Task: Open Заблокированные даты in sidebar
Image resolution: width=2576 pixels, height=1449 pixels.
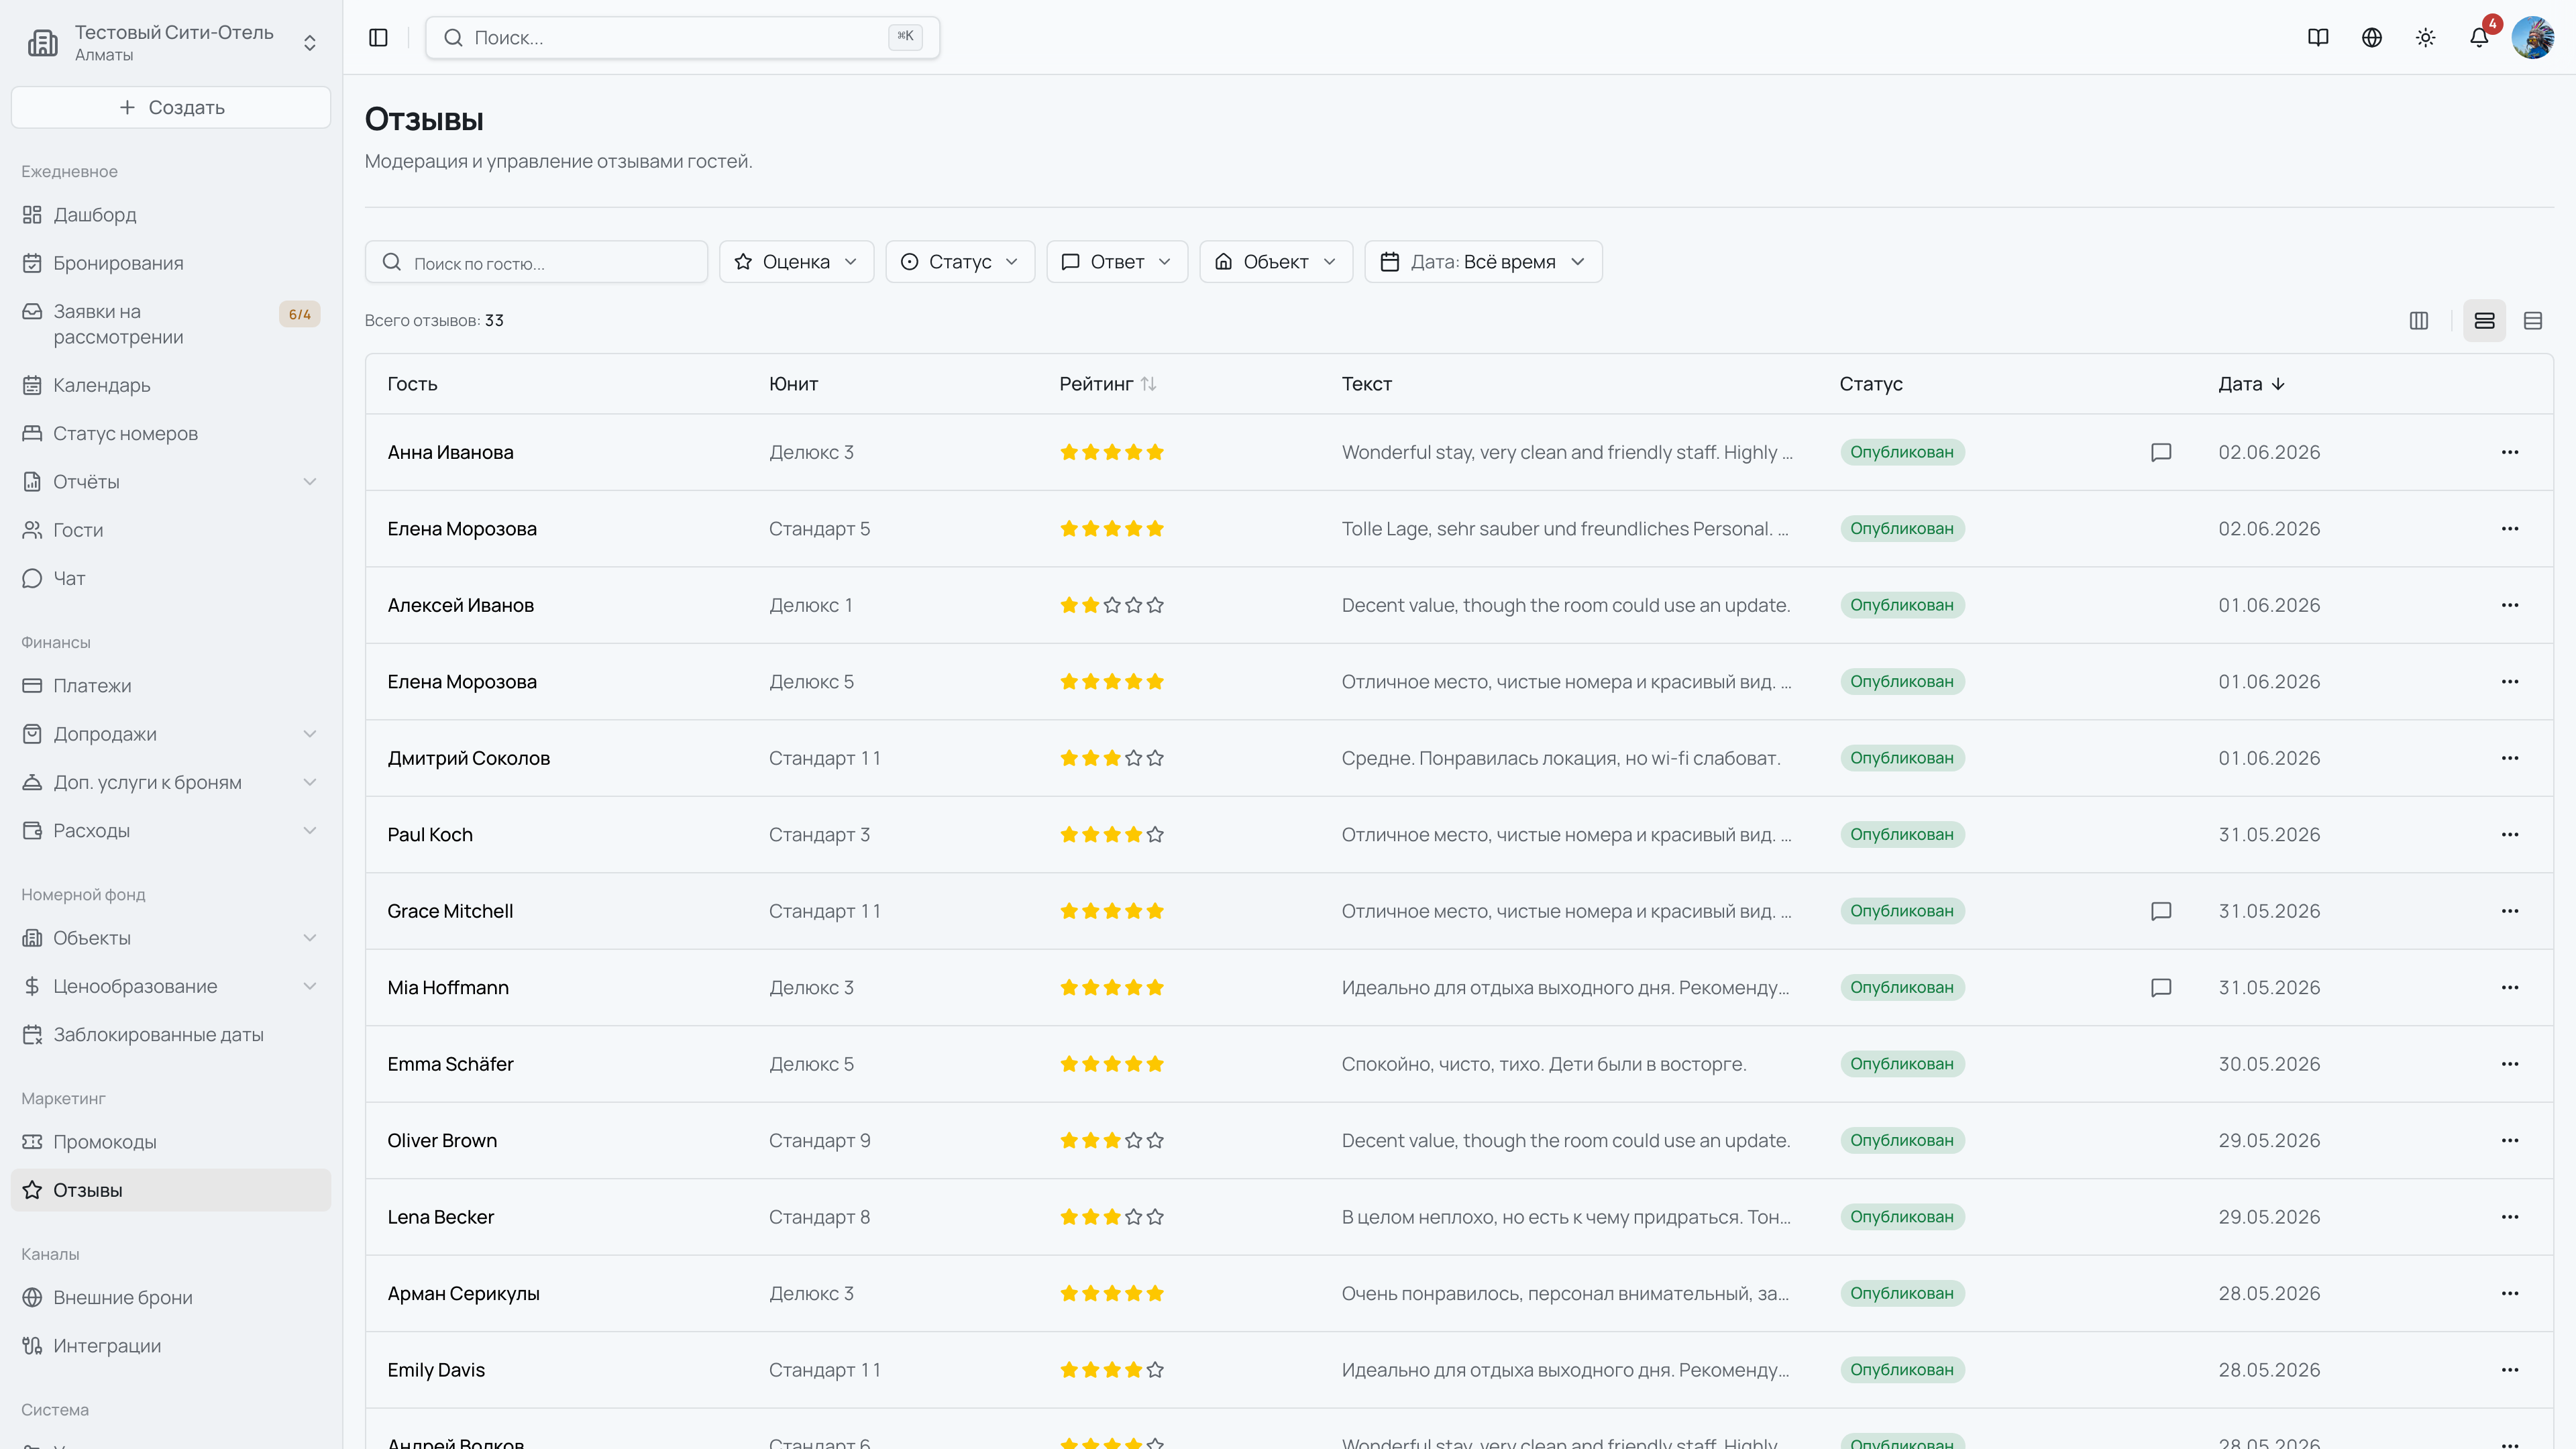Action: (171, 1035)
